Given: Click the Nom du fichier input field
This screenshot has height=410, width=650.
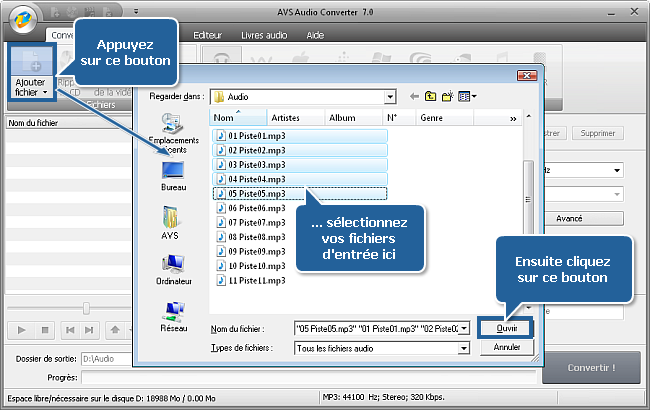Looking at the screenshot, I should (x=377, y=329).
